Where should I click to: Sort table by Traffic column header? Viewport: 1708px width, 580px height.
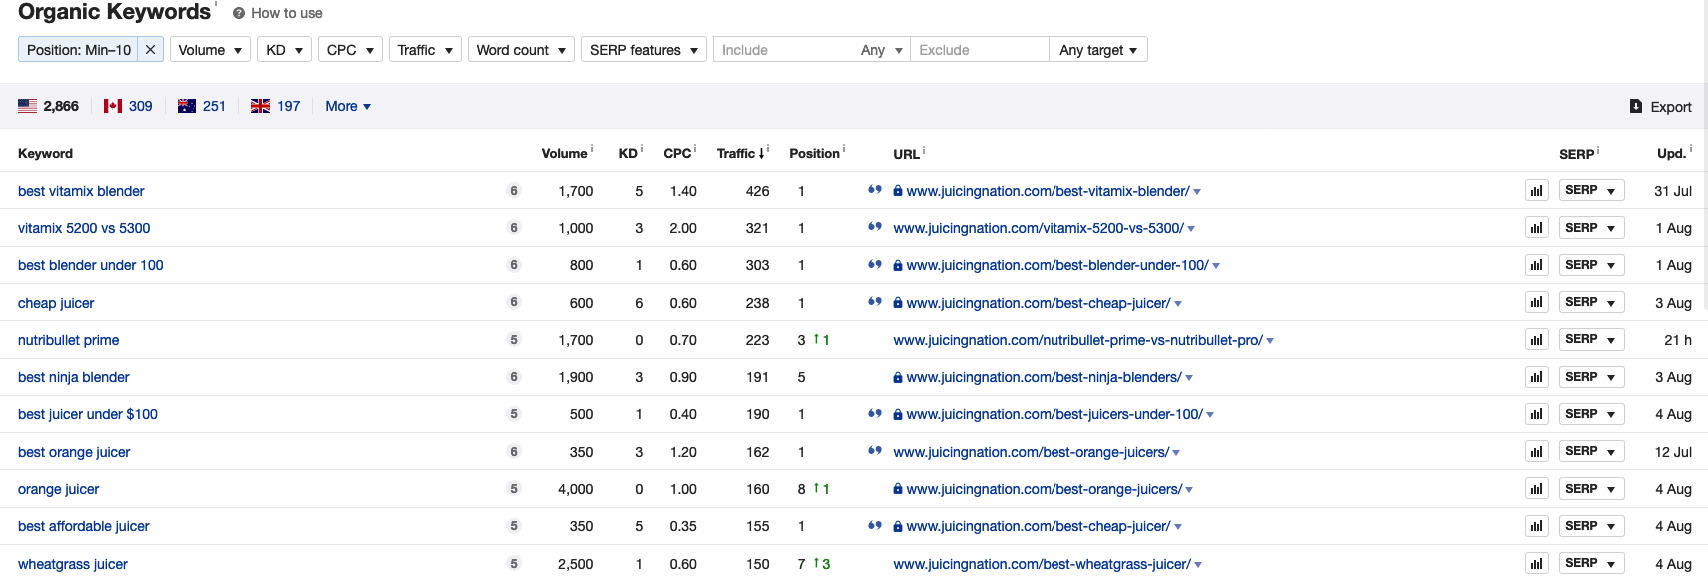coord(740,153)
